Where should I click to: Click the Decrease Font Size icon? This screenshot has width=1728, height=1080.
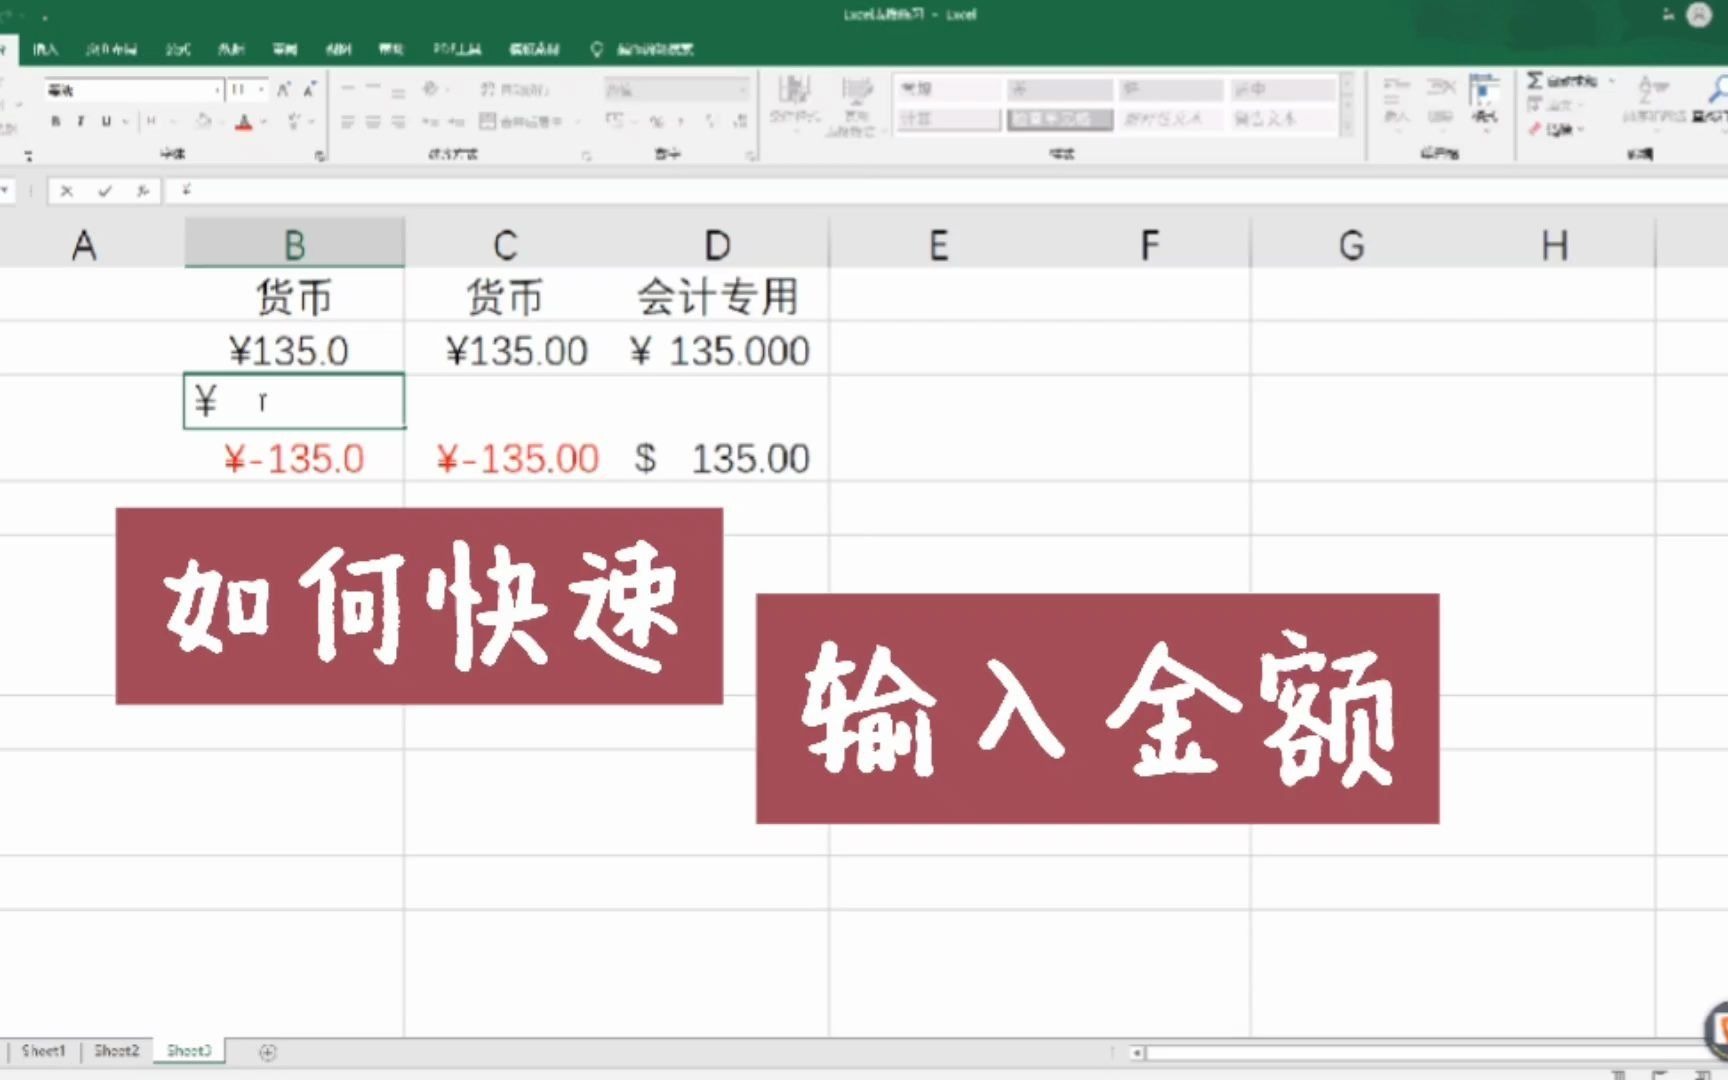tap(309, 90)
